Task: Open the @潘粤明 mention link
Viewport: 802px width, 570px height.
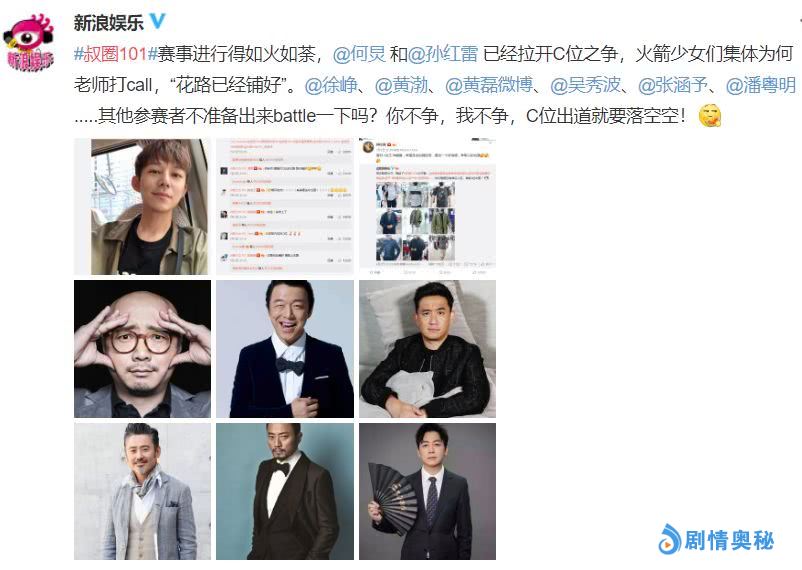Action: pyautogui.click(x=761, y=85)
